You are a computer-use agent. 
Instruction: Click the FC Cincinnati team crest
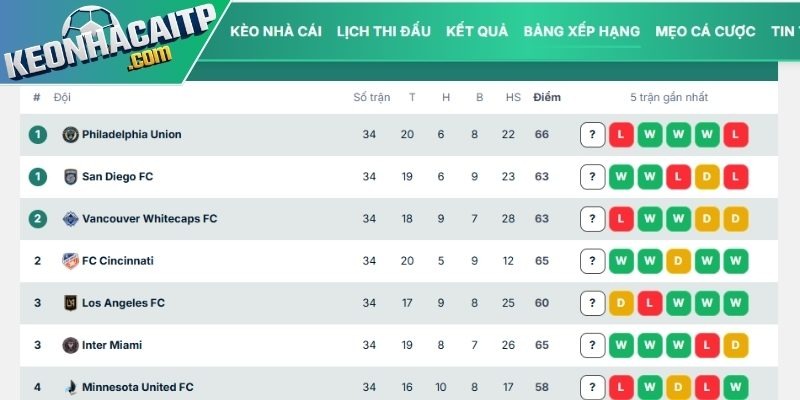tap(70, 261)
